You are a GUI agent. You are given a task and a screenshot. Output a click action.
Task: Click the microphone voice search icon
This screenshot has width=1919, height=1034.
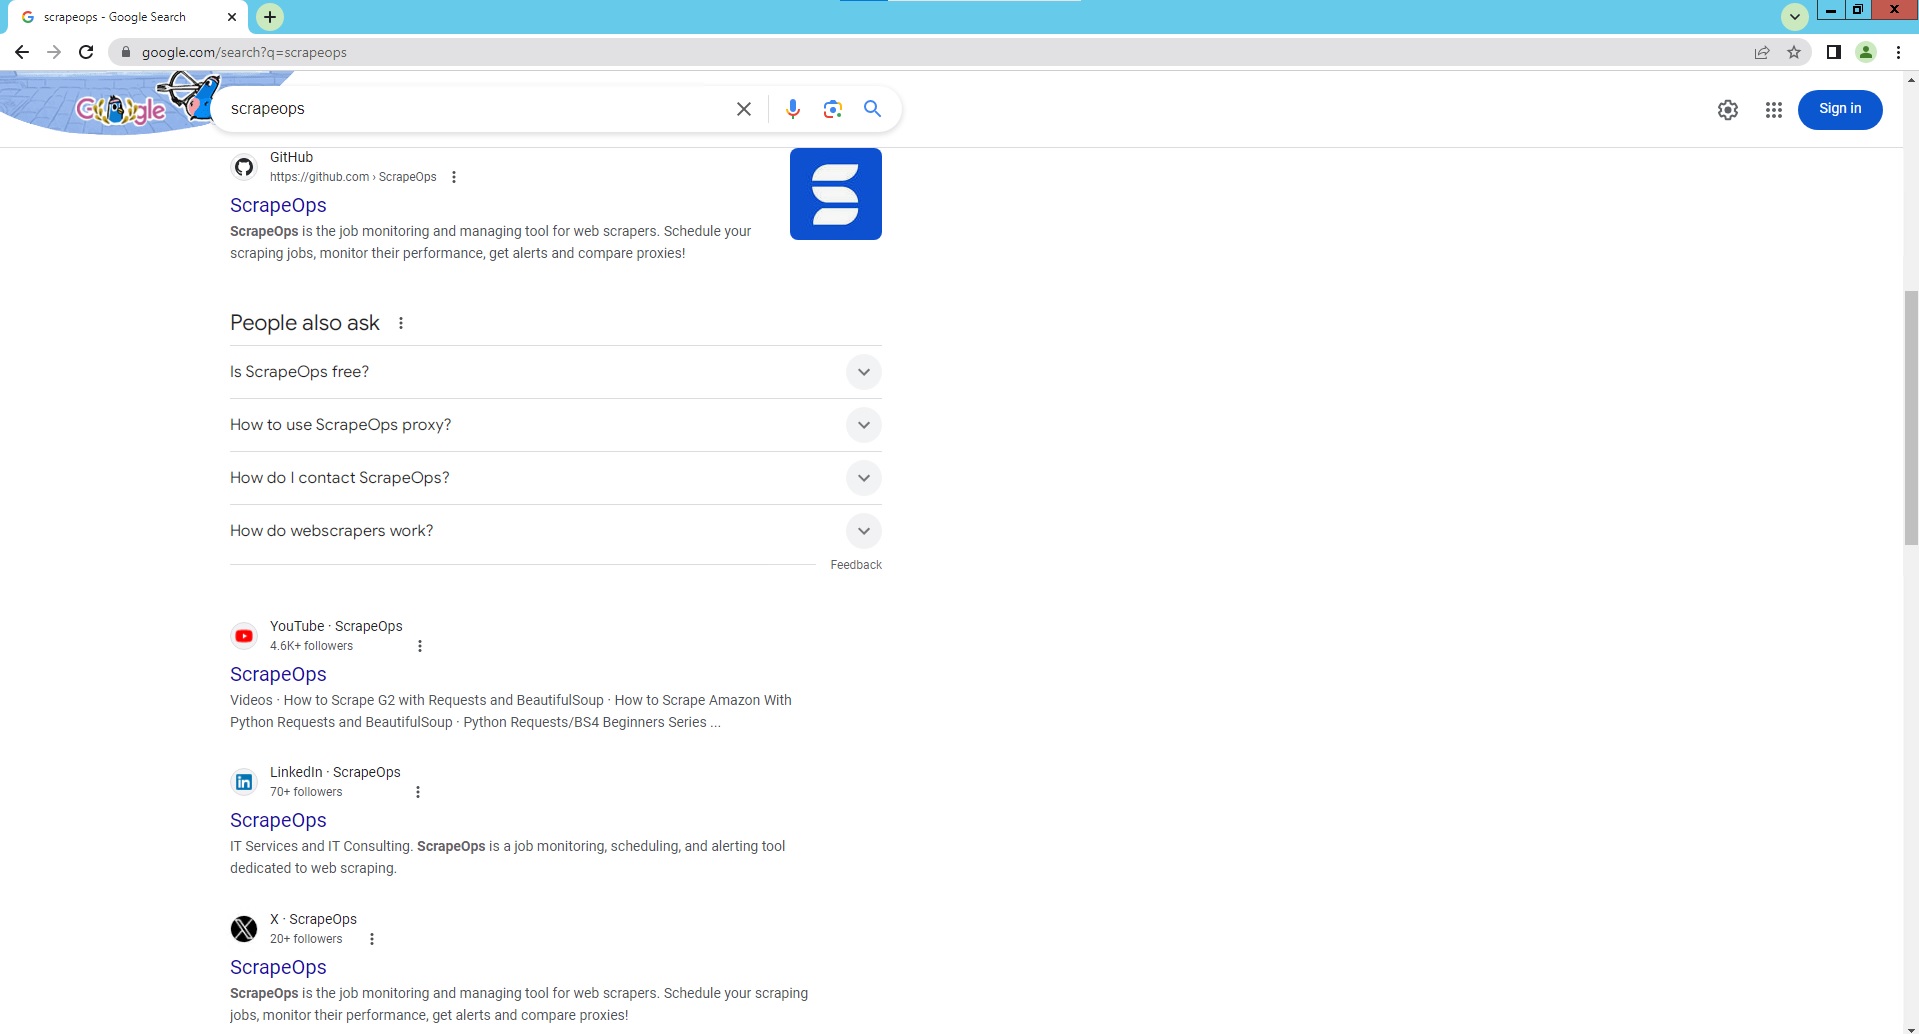pyautogui.click(x=793, y=109)
